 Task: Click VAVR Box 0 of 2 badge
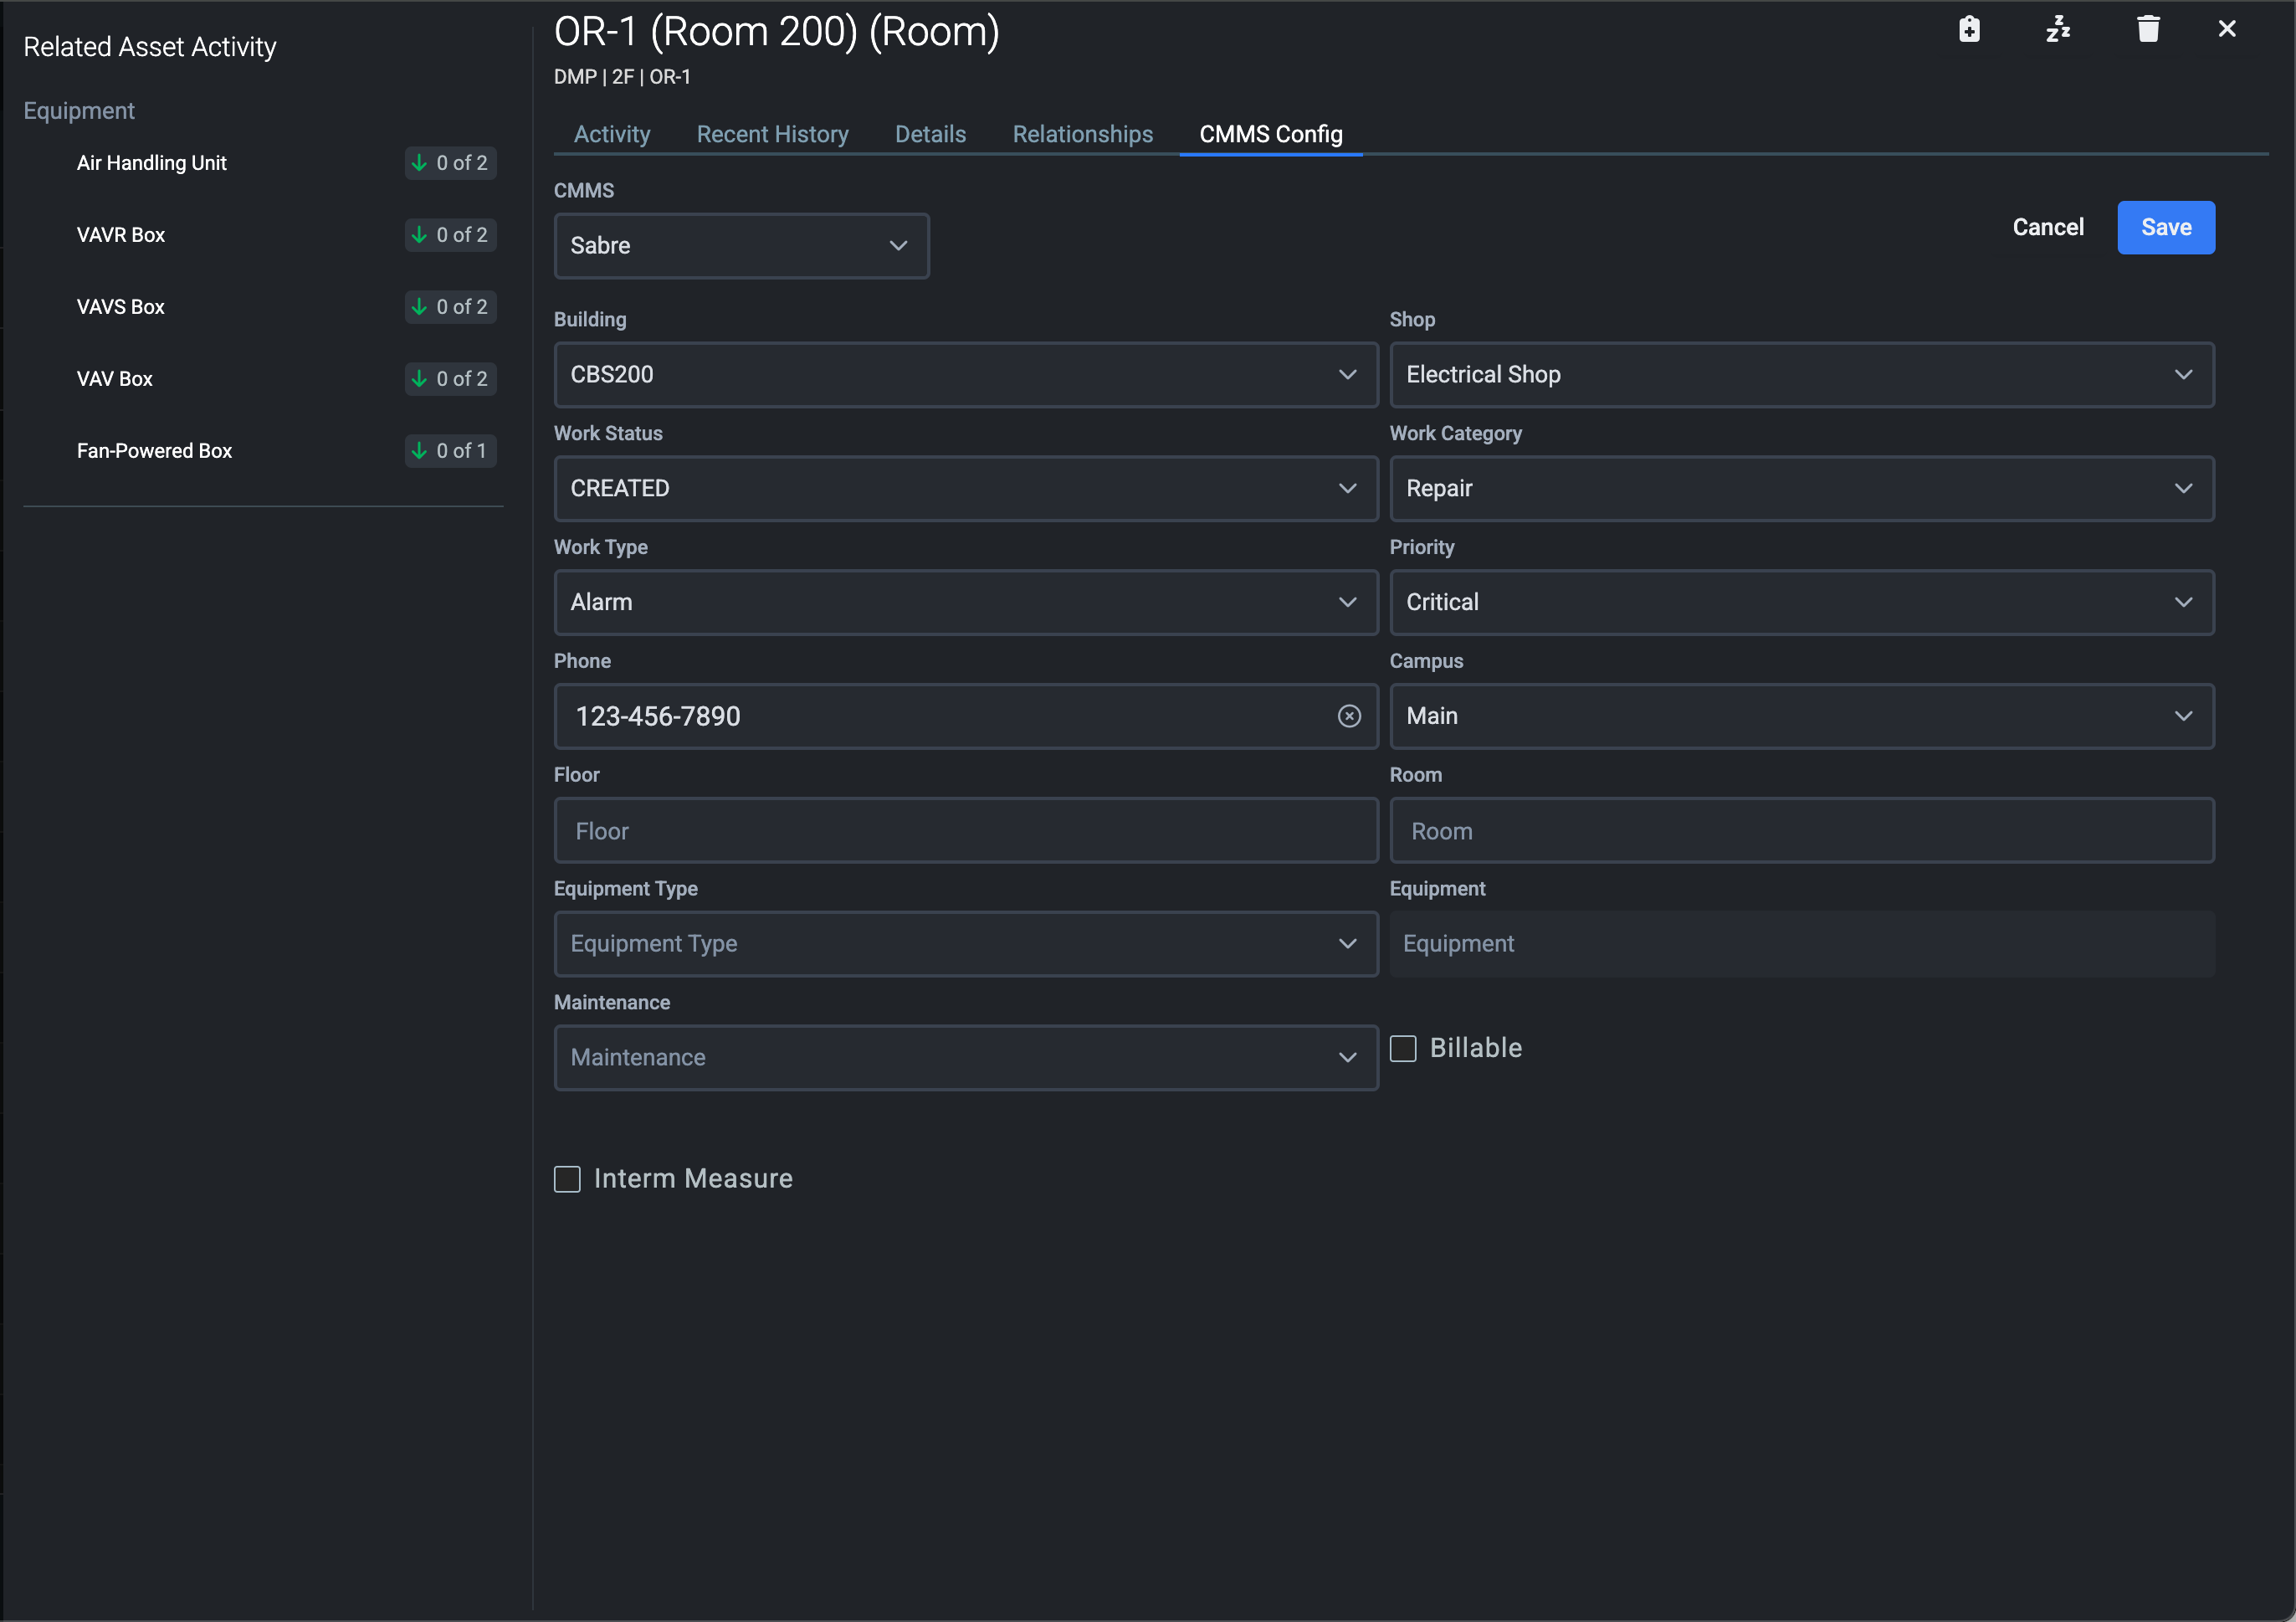451,235
